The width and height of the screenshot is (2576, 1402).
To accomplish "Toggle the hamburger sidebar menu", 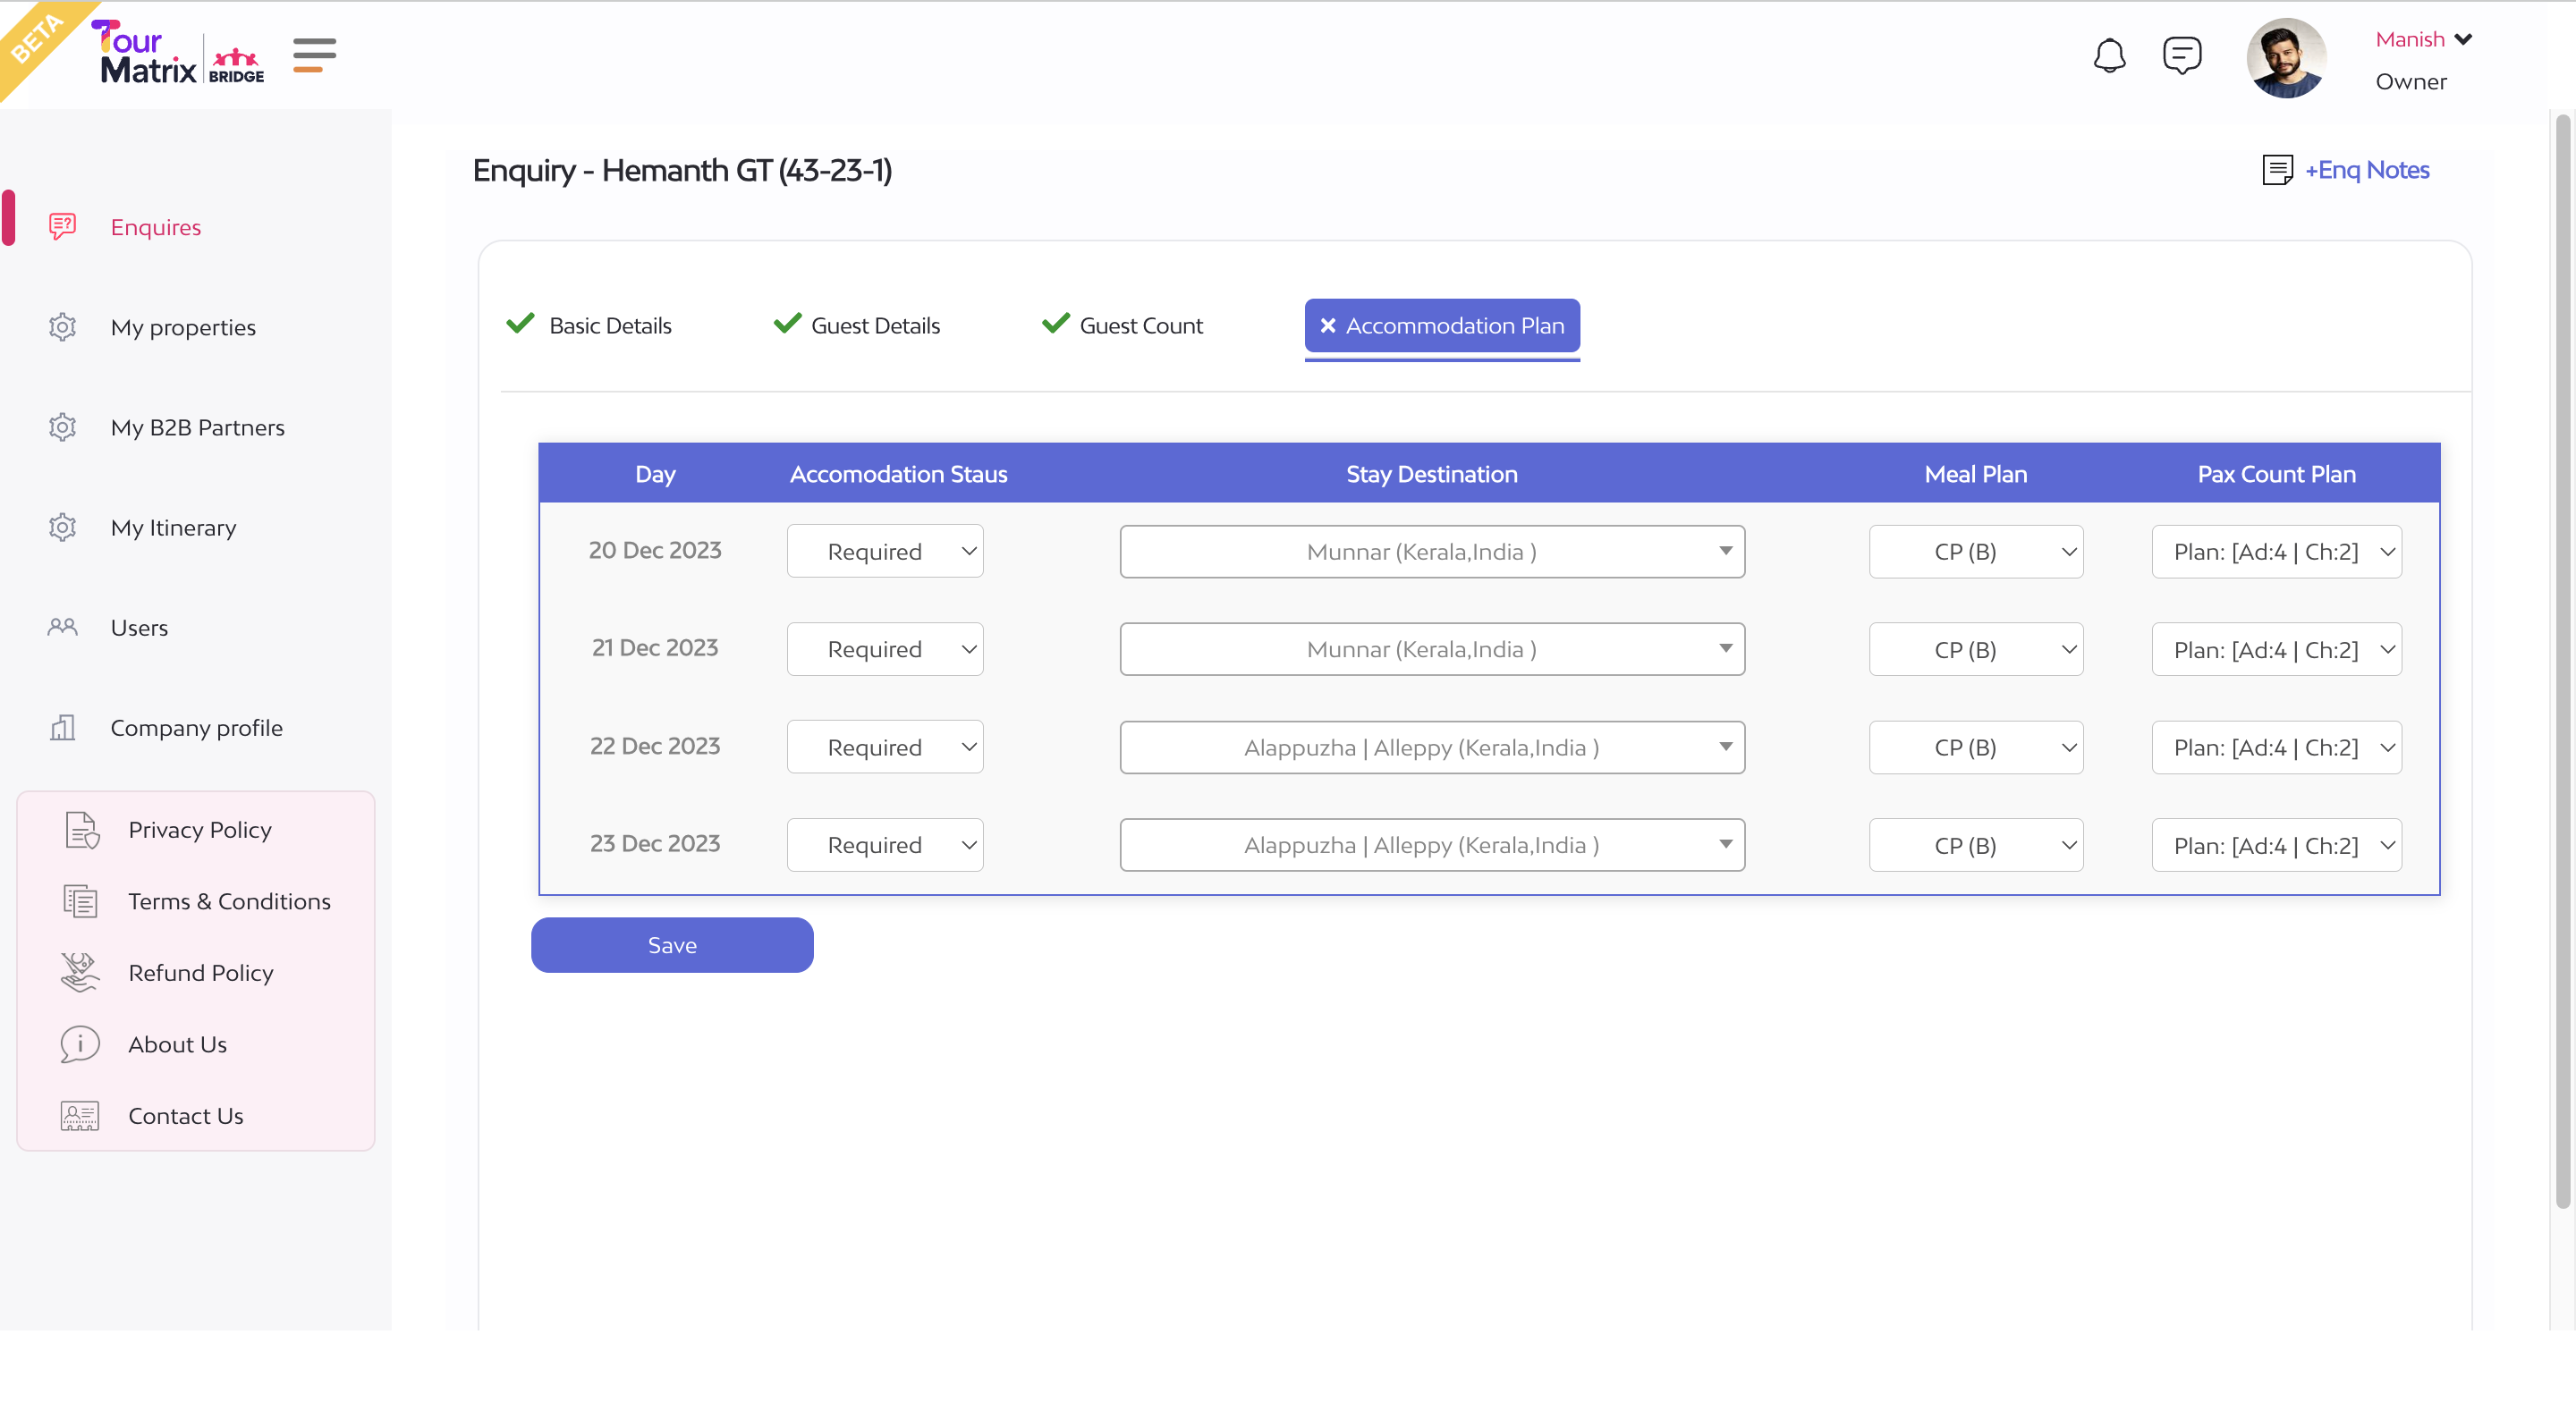I will pyautogui.click(x=314, y=55).
